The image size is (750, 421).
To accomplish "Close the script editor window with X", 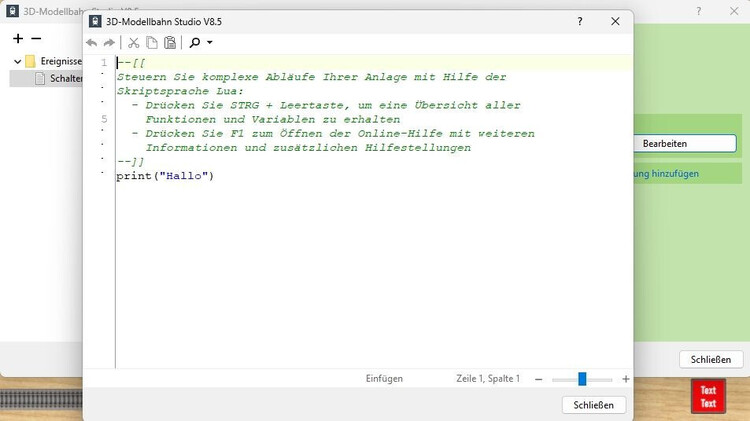I will [x=615, y=22].
